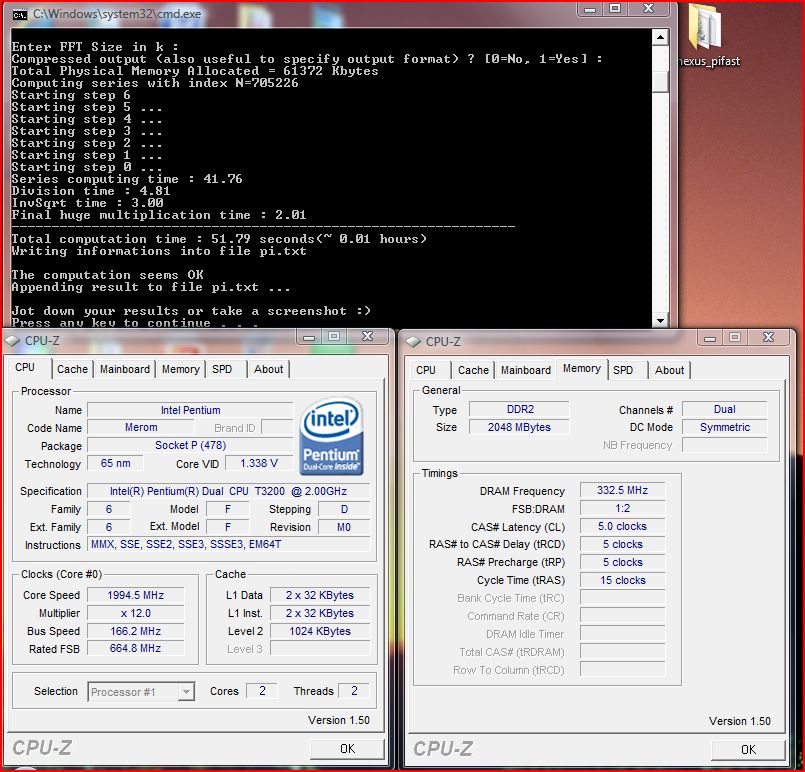Click OK in the right CPU-Z window

pos(749,750)
